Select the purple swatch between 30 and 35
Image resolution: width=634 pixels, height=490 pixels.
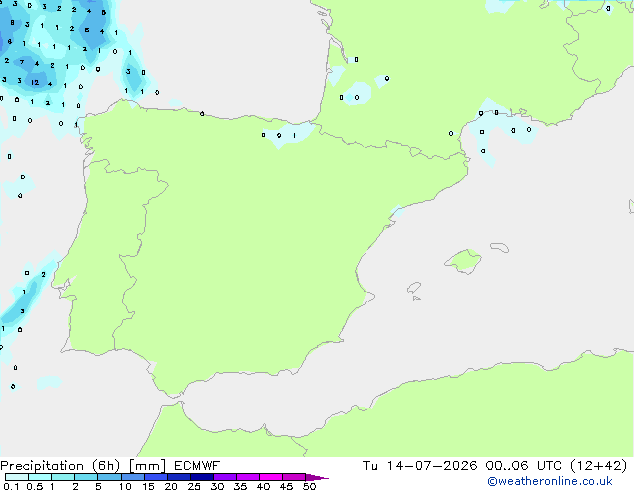pos(224,477)
